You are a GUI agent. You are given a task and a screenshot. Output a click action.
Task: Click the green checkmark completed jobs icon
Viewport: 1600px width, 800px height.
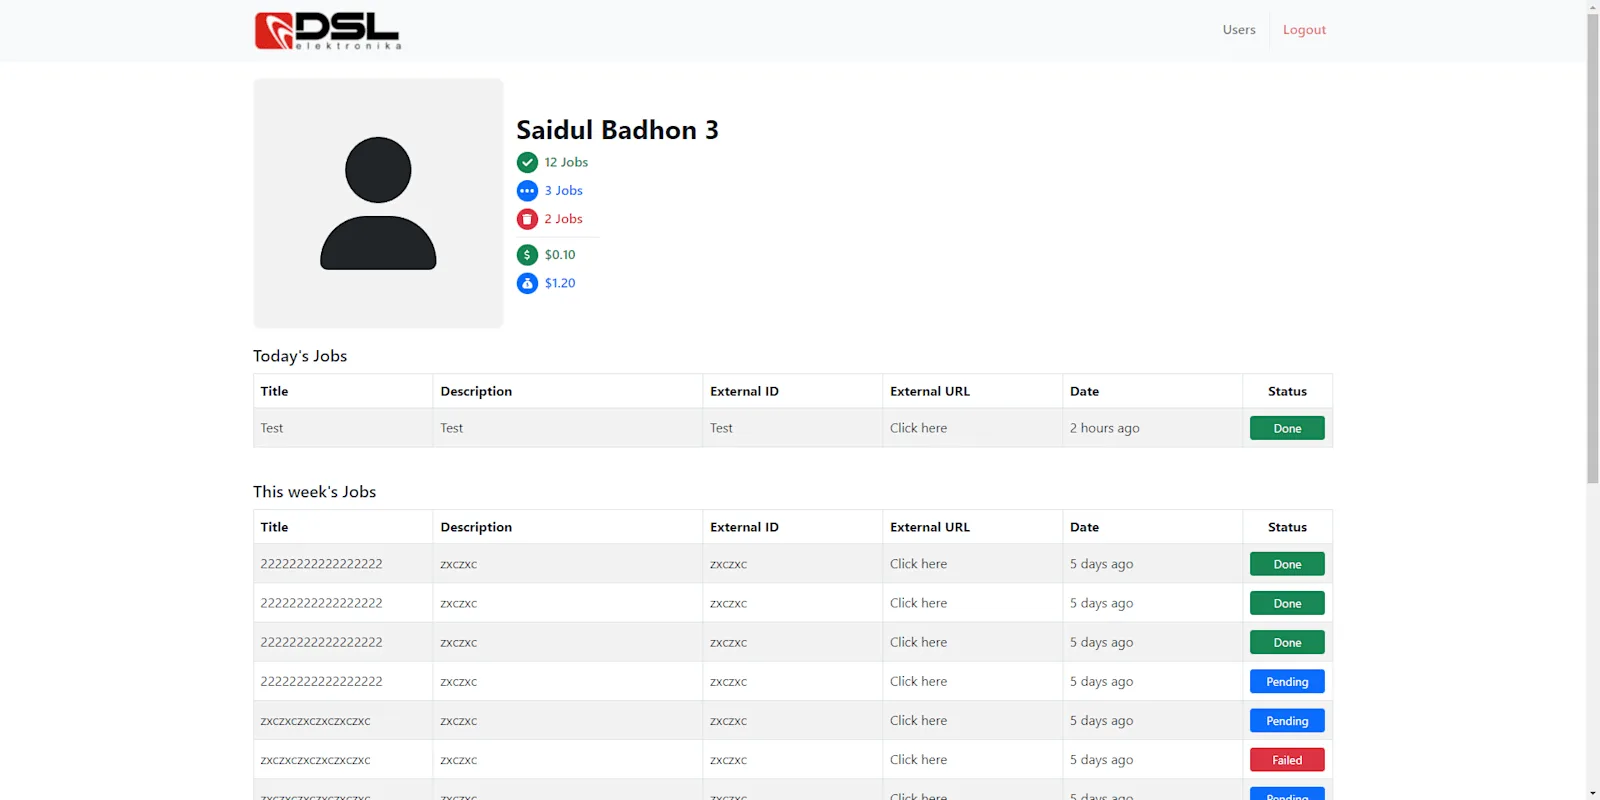click(527, 162)
